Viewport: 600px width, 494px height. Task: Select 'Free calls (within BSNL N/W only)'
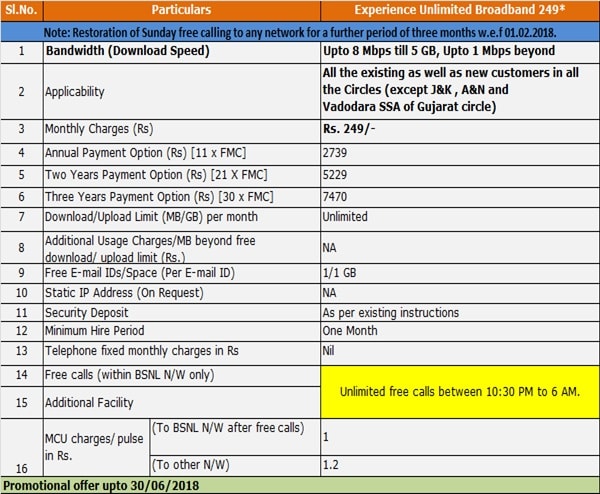[x=182, y=375]
